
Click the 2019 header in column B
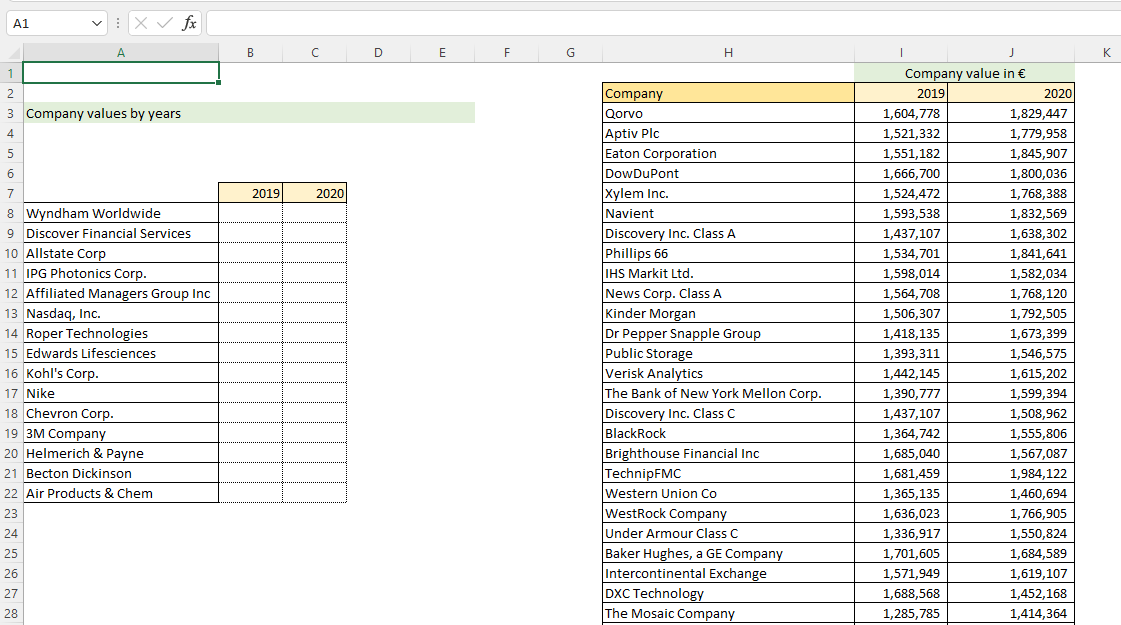coord(250,194)
